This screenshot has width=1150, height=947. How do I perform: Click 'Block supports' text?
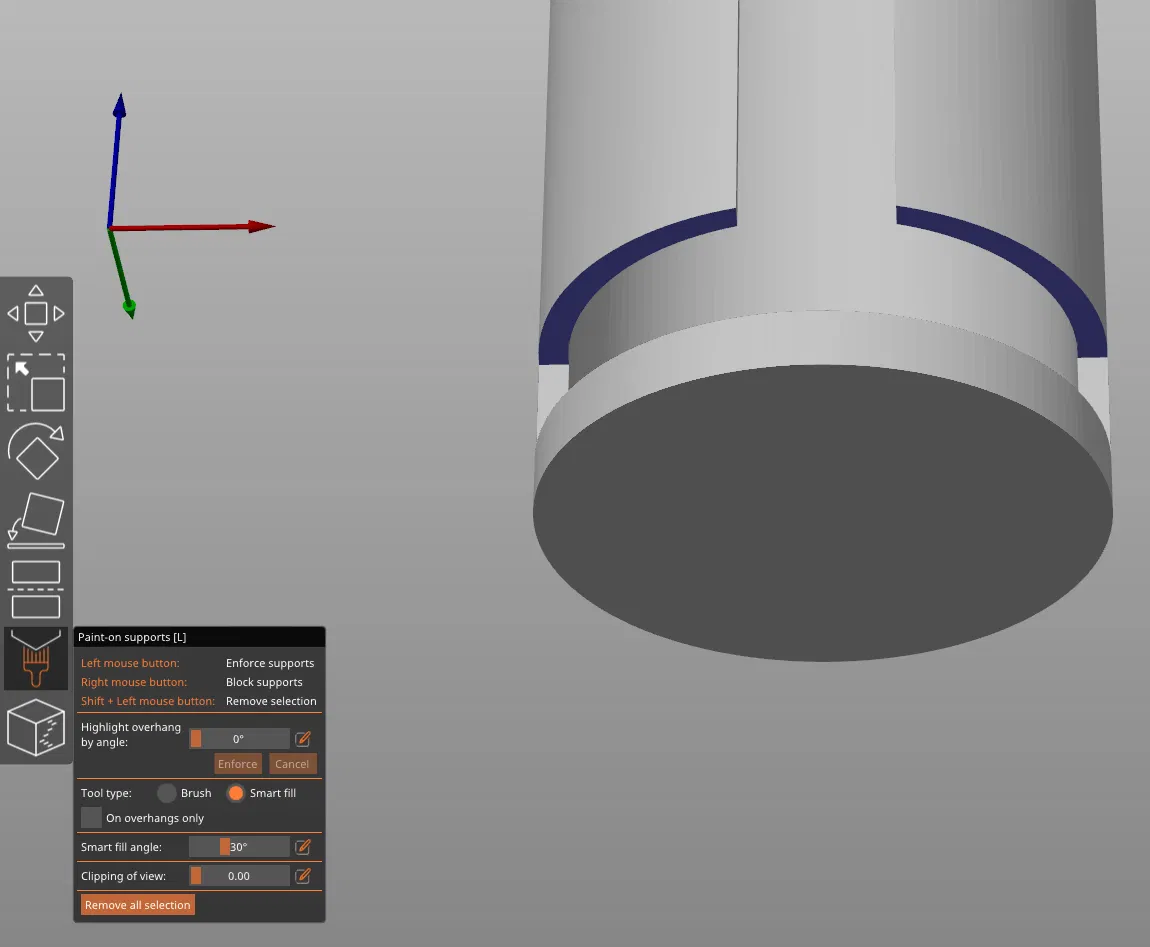[264, 682]
